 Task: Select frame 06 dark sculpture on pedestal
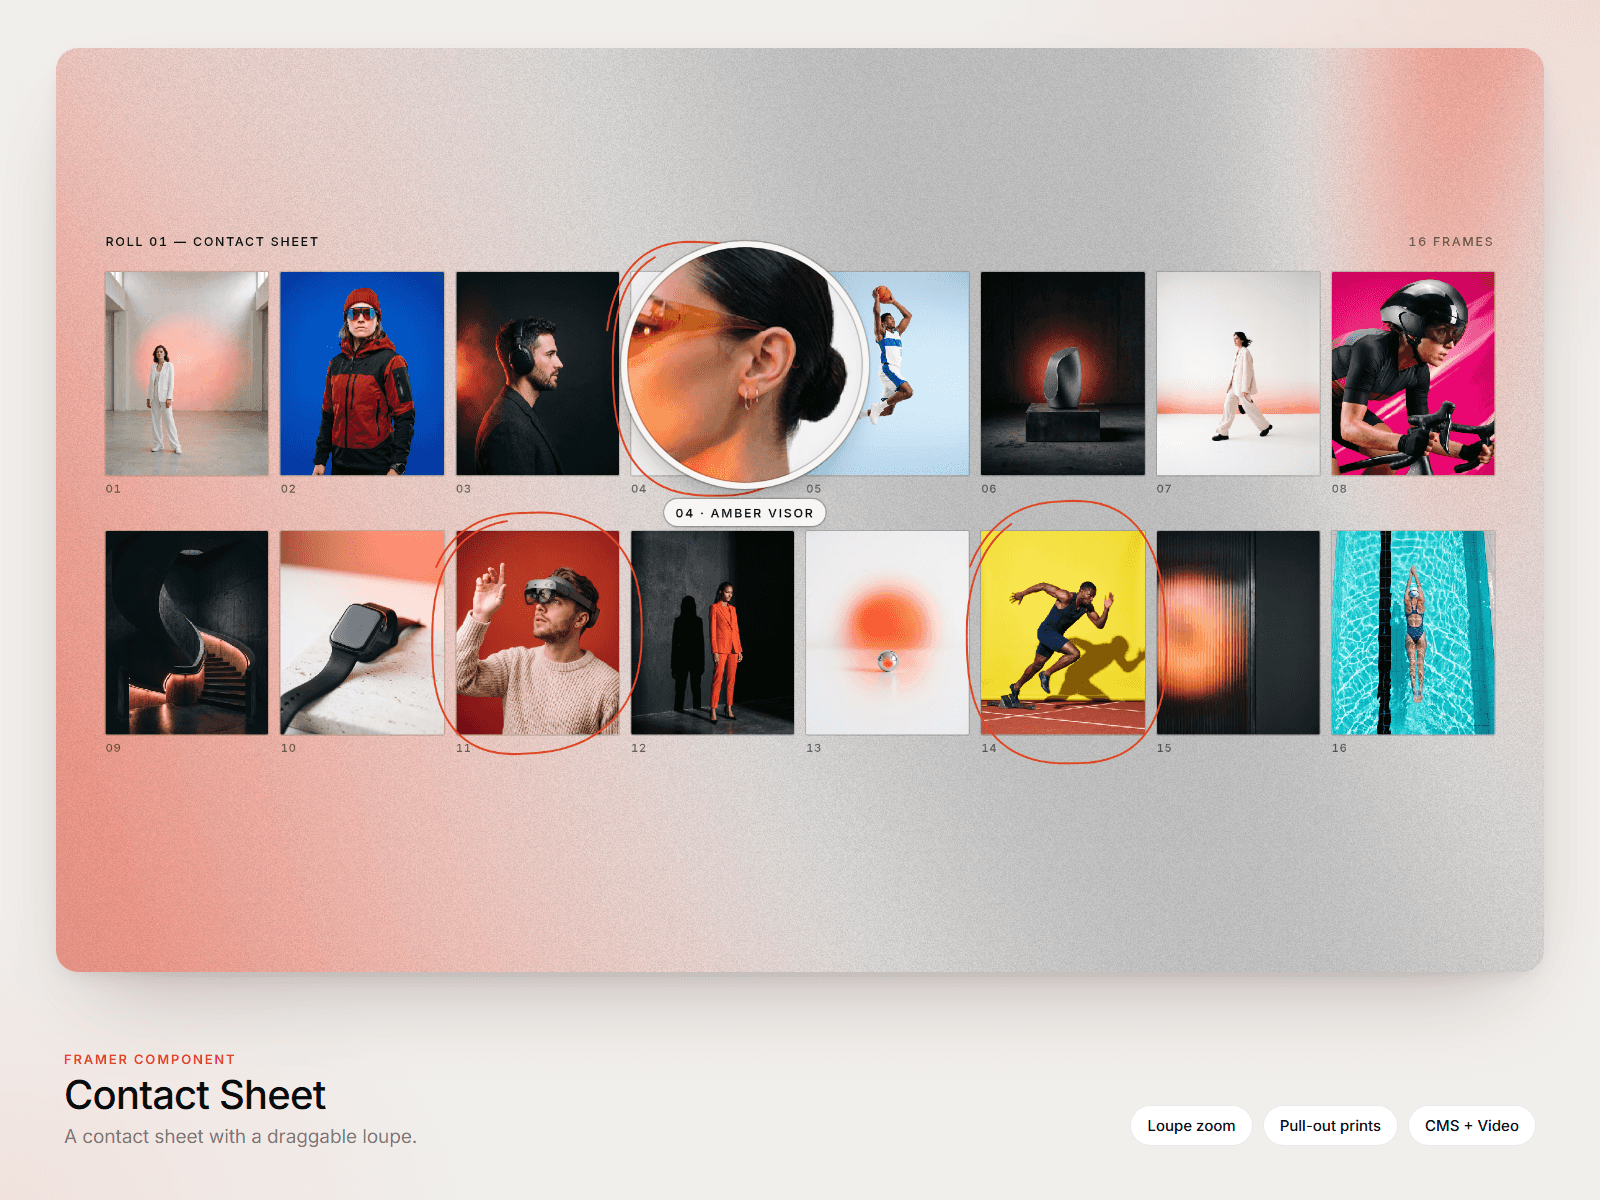1063,373
